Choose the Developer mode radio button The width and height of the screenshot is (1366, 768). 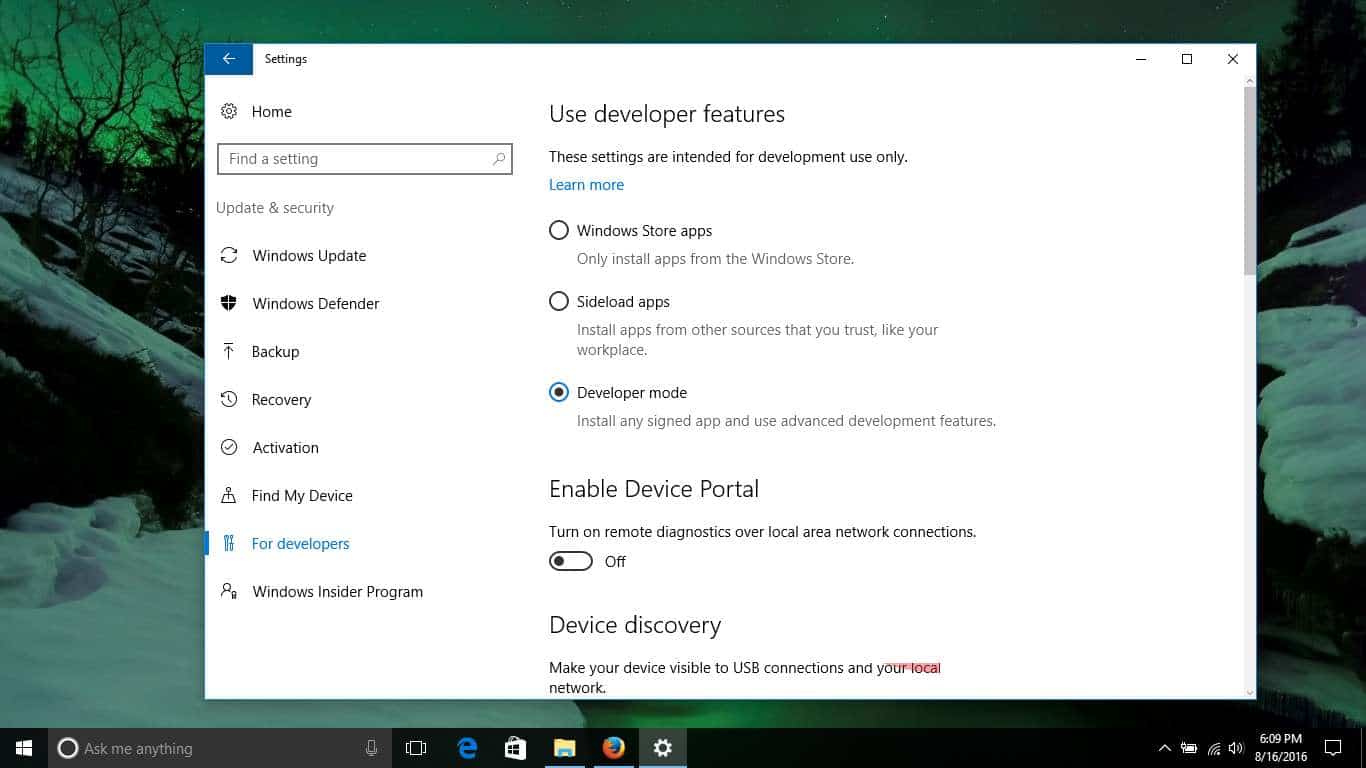tap(559, 393)
